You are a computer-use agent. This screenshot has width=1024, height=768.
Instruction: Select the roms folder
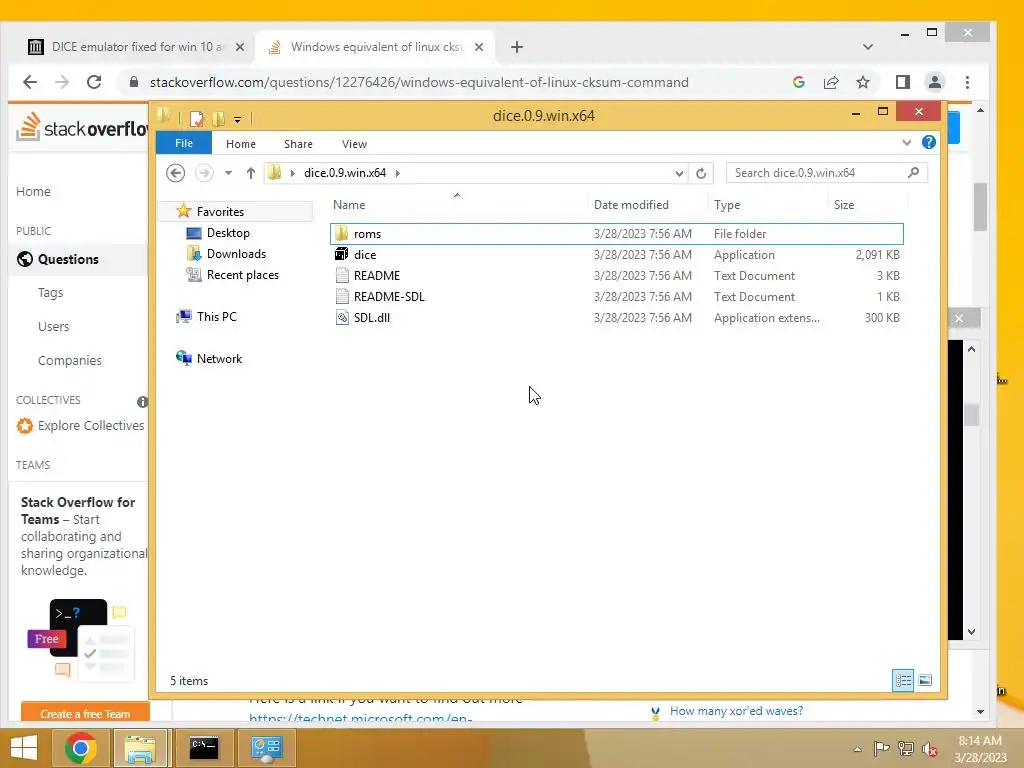point(616,234)
